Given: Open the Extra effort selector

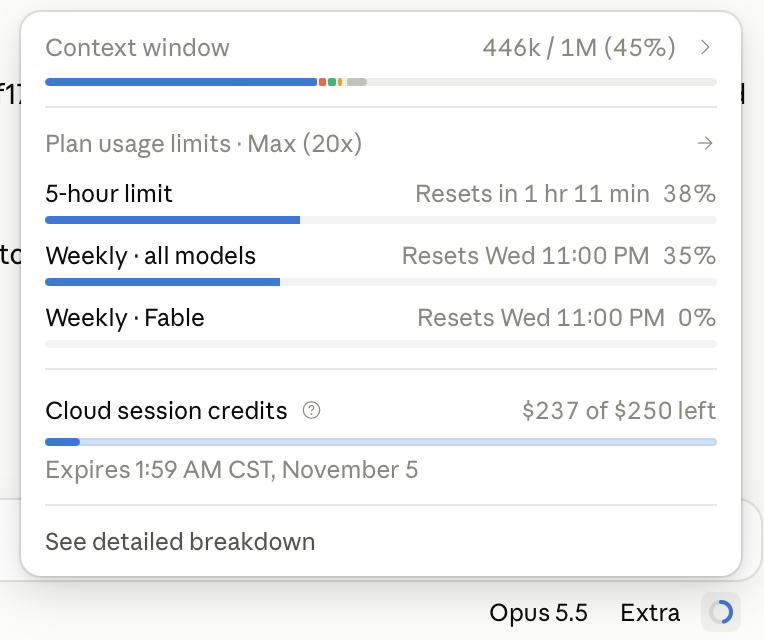Looking at the screenshot, I should [649, 612].
